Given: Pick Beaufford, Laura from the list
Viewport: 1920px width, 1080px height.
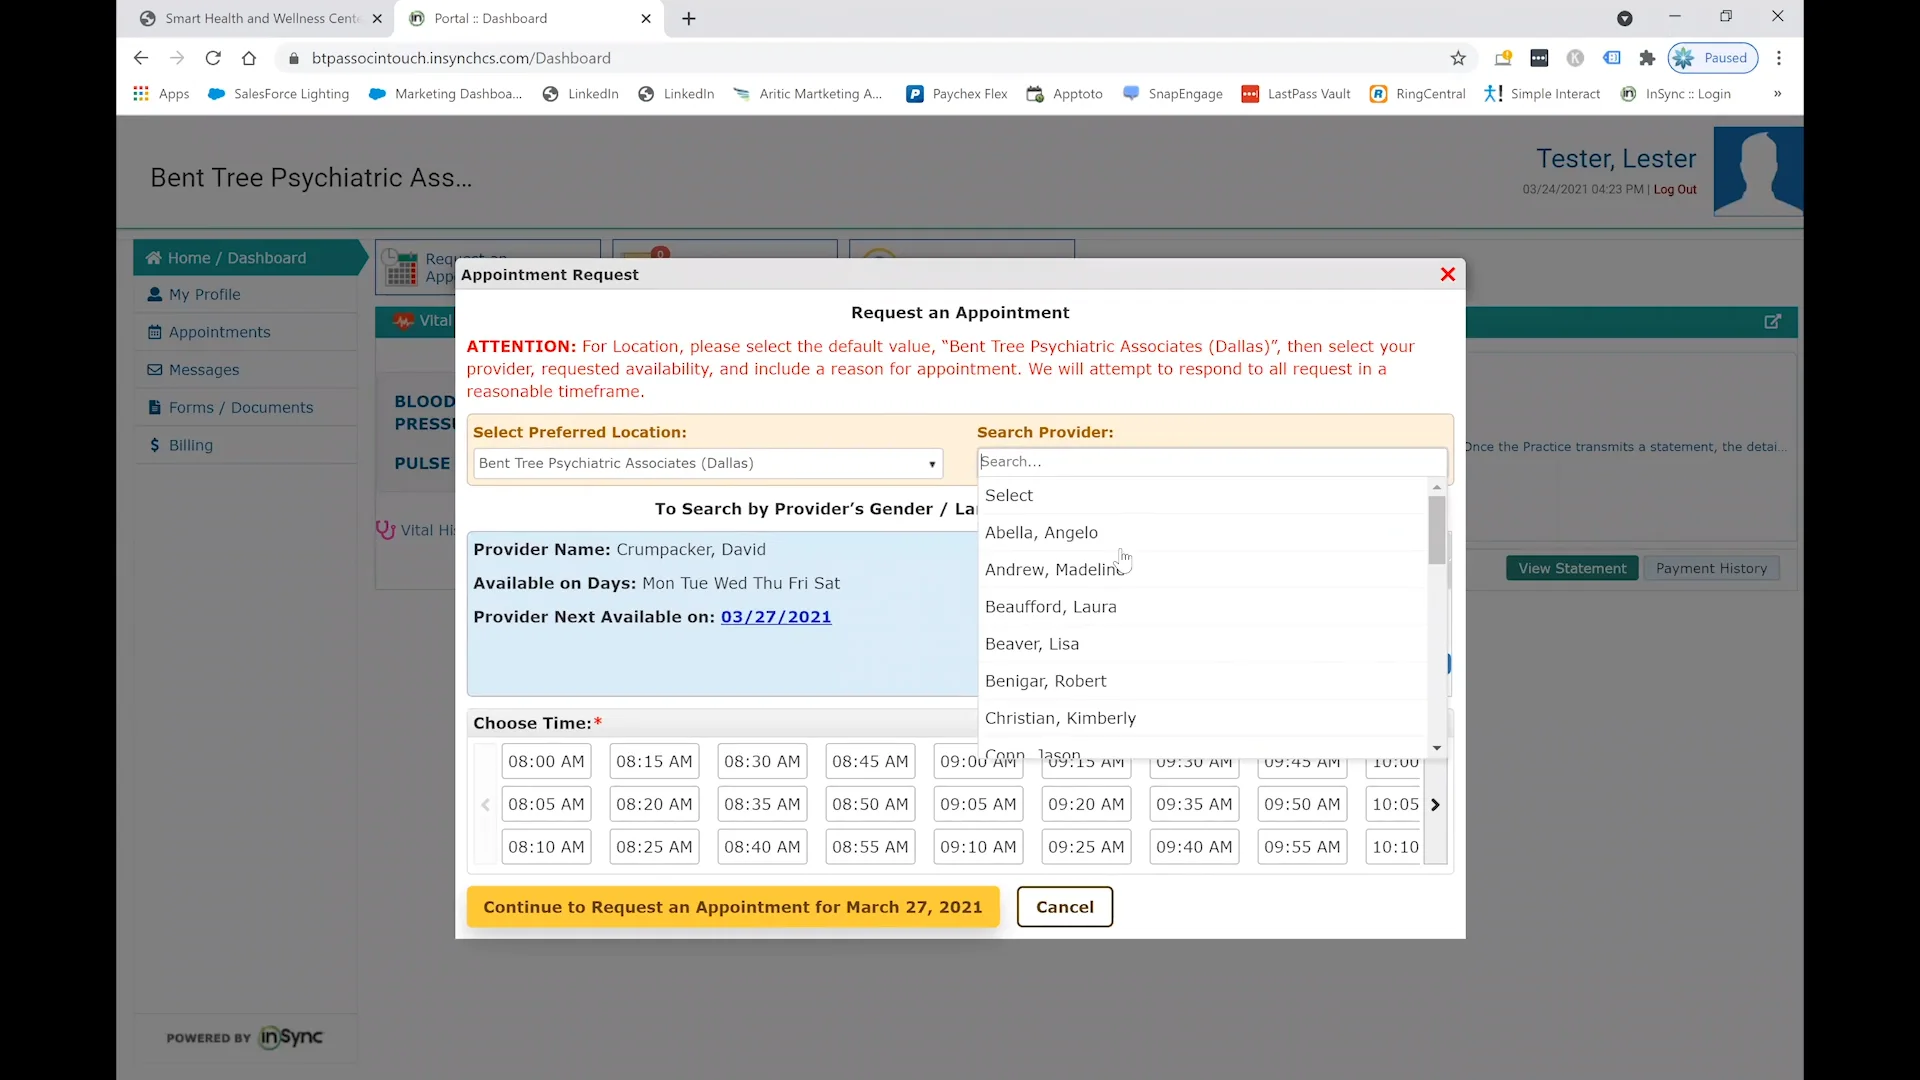Looking at the screenshot, I should point(1203,607).
